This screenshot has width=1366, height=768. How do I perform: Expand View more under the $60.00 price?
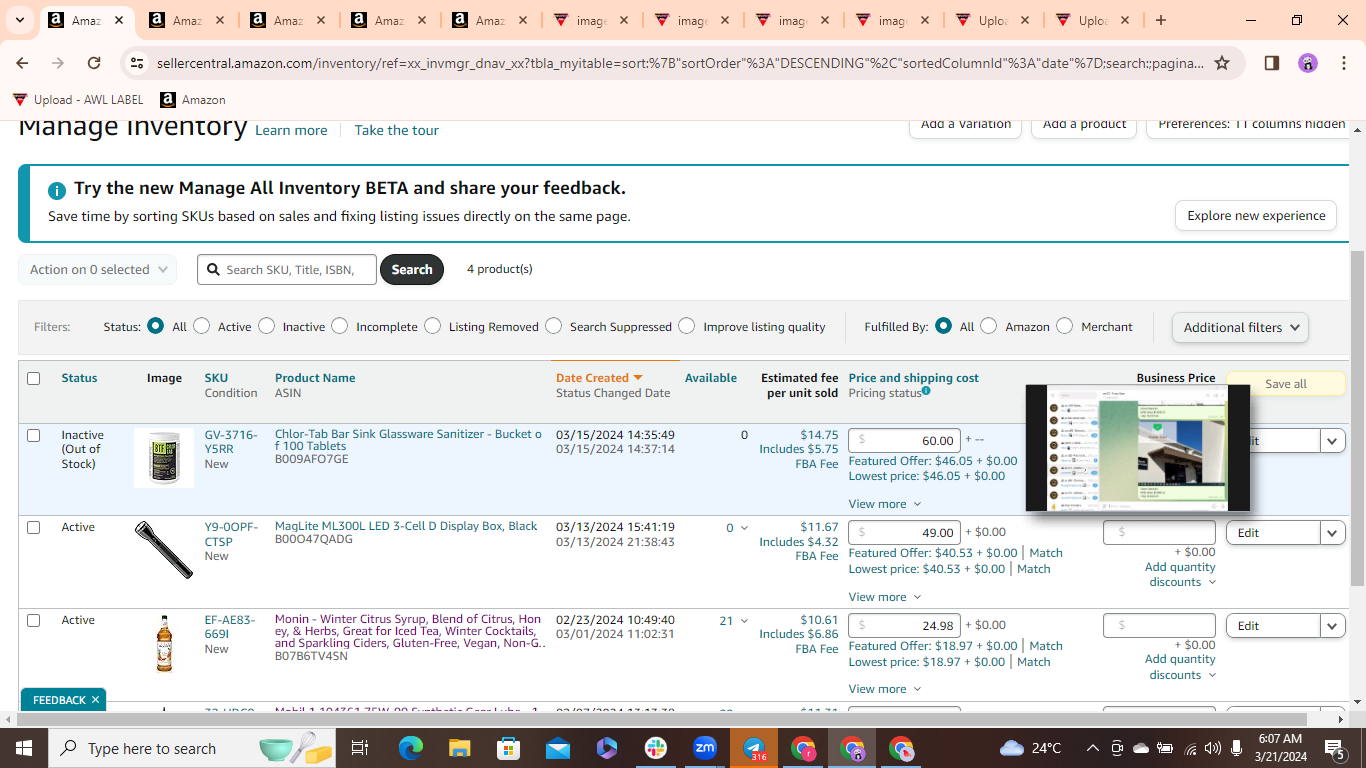click(885, 504)
